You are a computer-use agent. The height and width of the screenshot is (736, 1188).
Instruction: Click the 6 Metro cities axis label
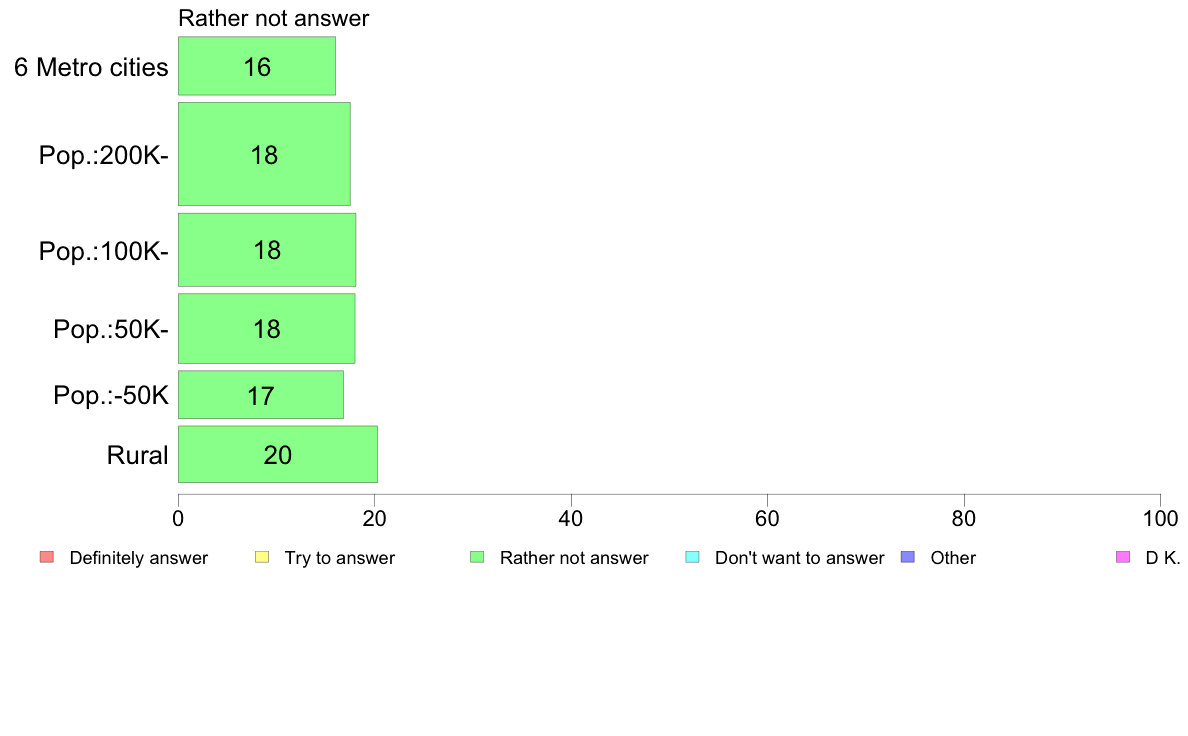(91, 67)
